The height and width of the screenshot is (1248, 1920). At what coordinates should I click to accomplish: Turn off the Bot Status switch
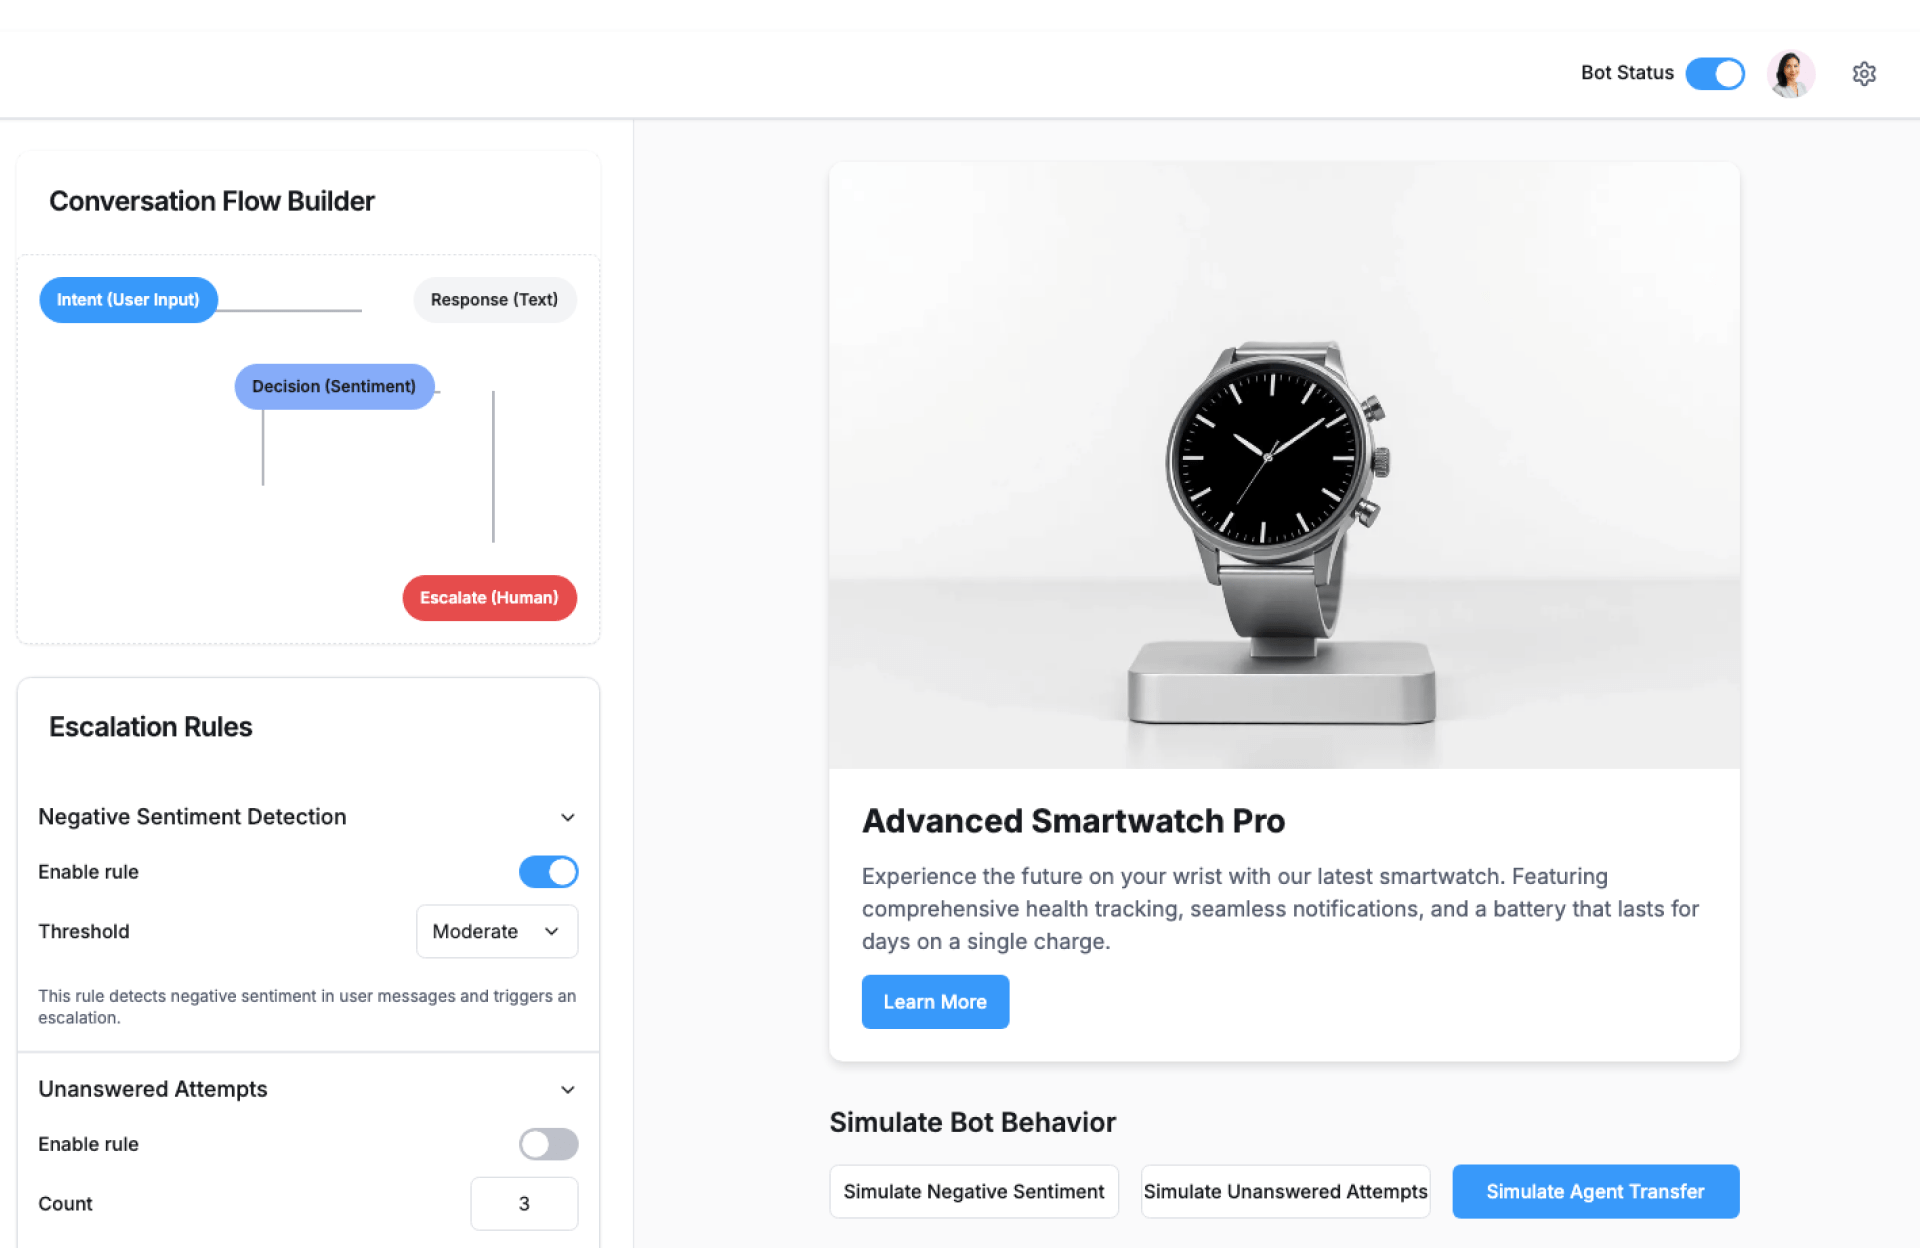(x=1715, y=74)
